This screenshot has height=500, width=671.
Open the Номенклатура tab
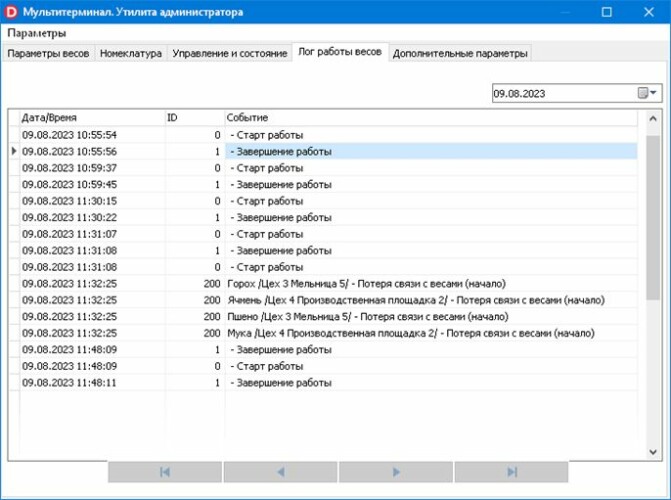130,53
